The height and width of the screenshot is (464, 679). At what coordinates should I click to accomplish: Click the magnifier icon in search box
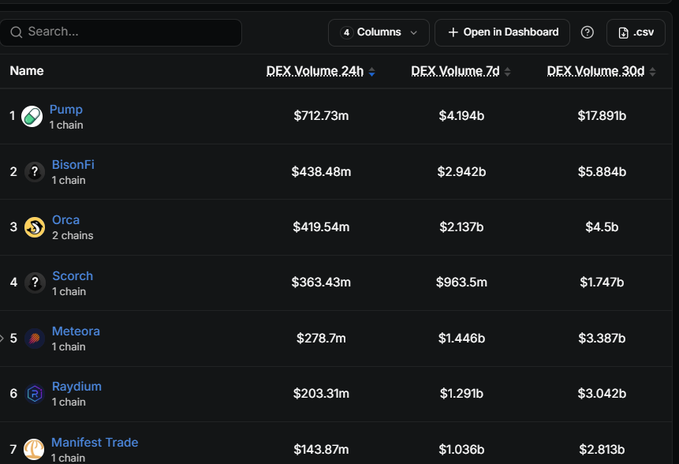(16, 32)
